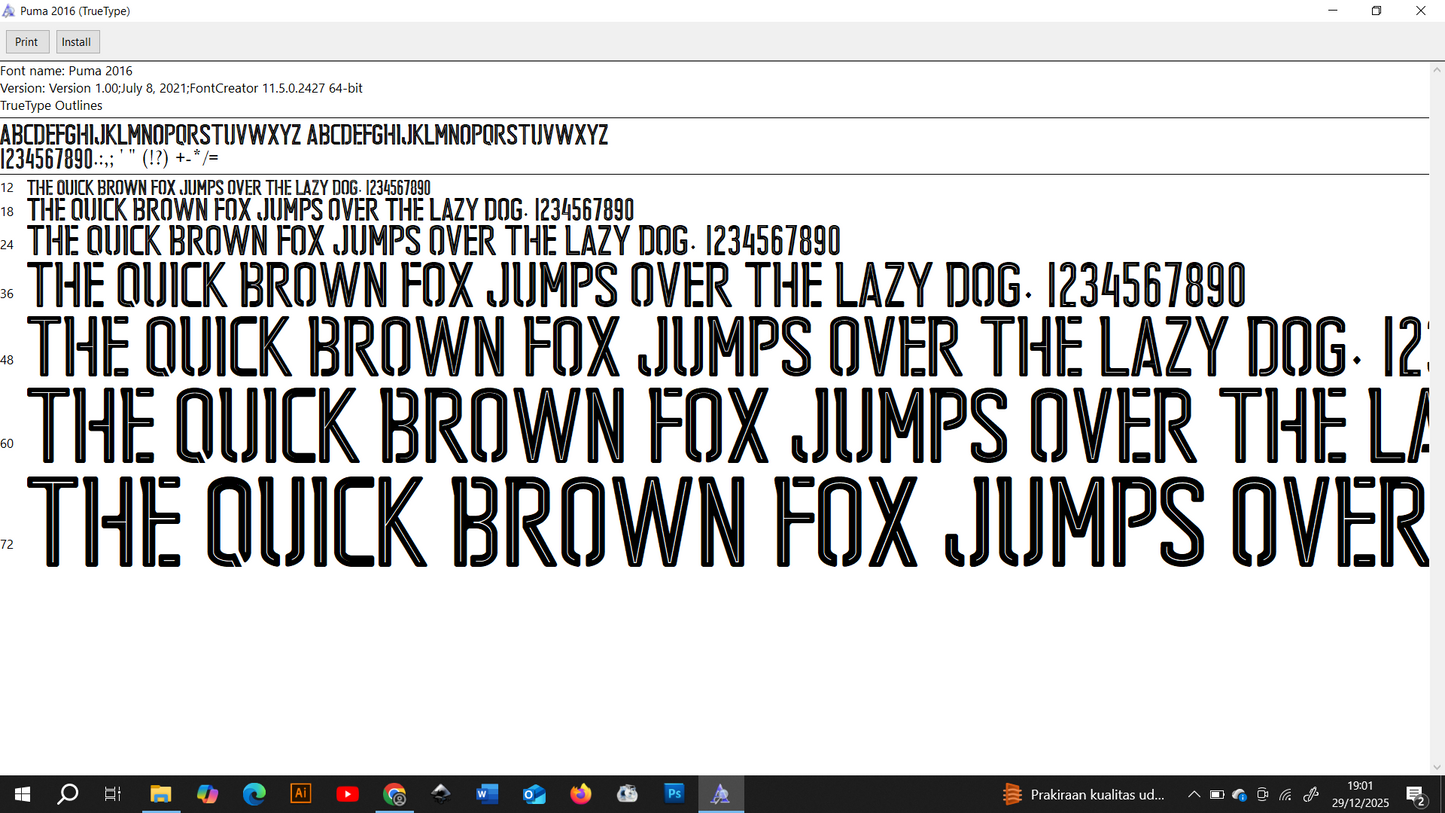
Task: Minimize the Puma 2016 font window
Action: (1332, 11)
